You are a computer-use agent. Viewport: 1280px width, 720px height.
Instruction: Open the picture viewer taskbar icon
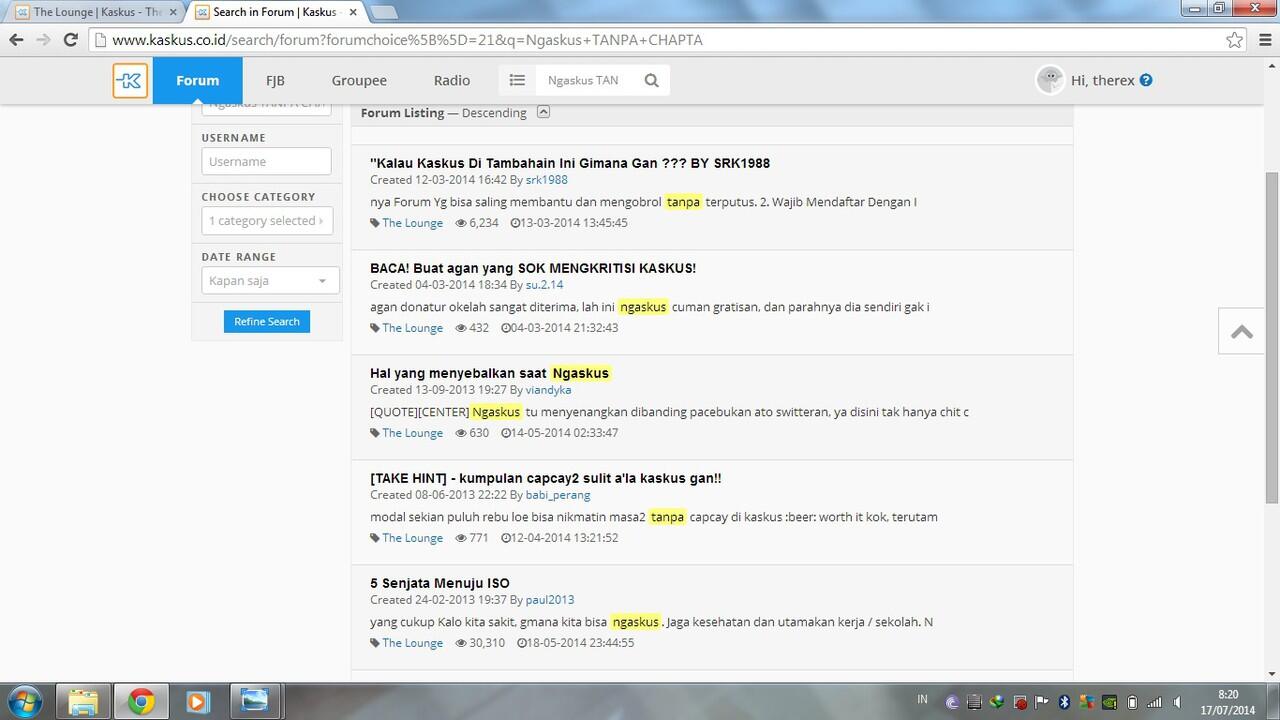pos(255,701)
